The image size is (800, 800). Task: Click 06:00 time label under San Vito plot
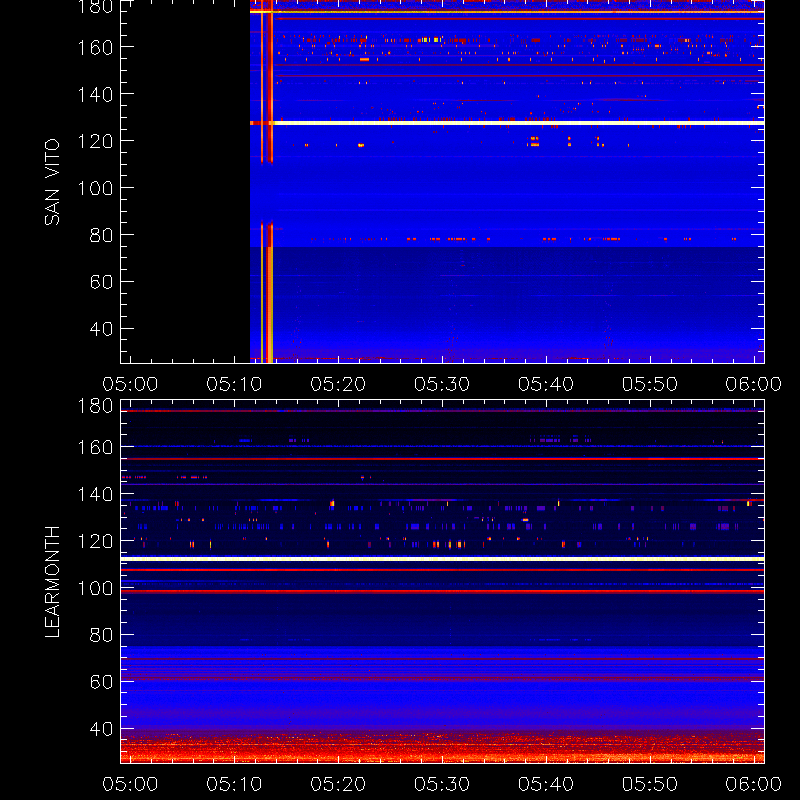[754, 384]
